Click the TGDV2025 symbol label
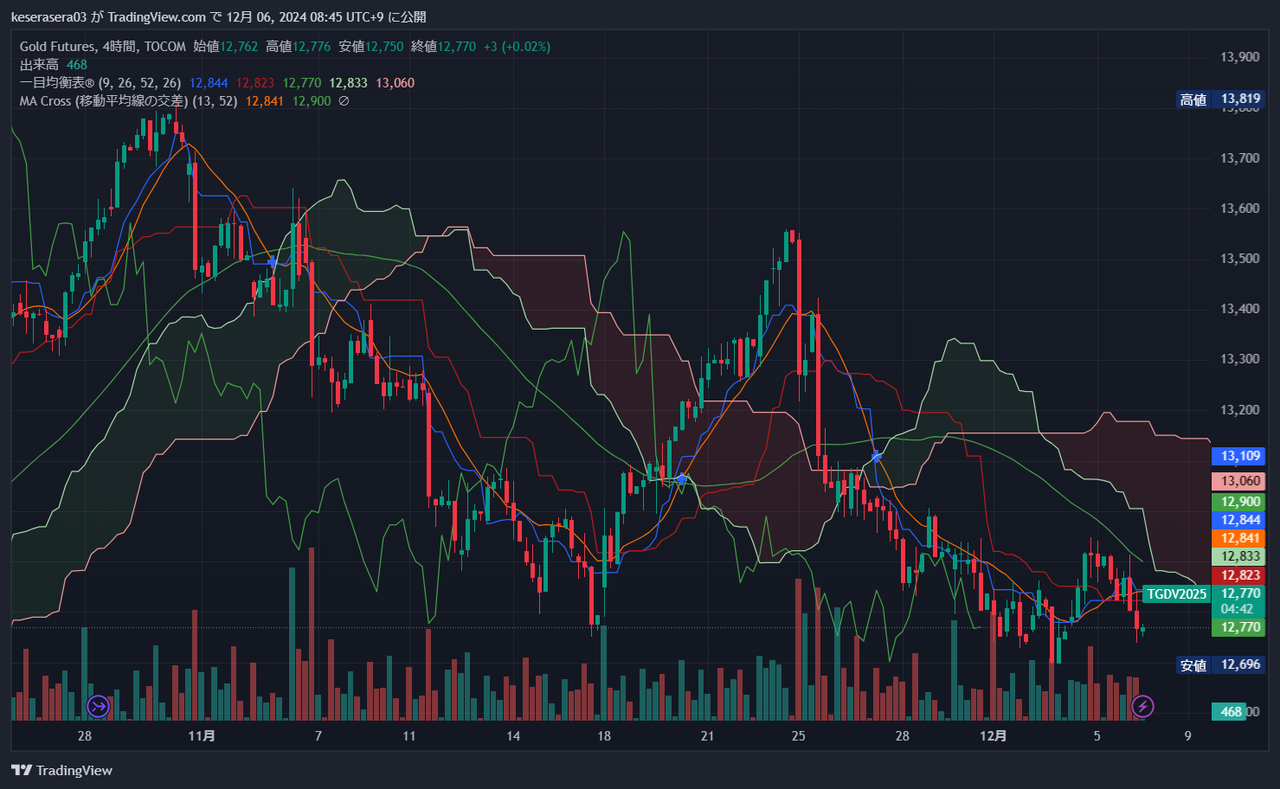 tap(1177, 594)
